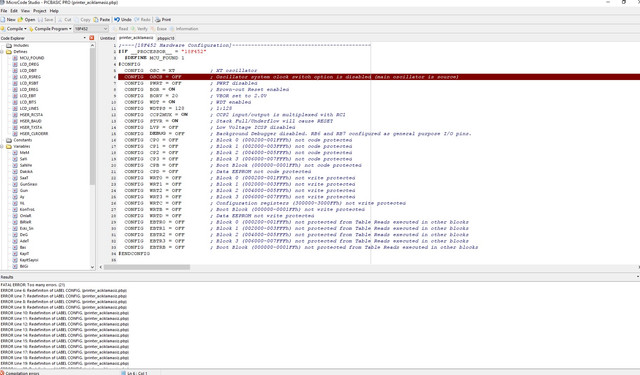Image resolution: width=640 pixels, height=375 pixels.
Task: Click the Undo toolbar icon
Action: point(123,20)
